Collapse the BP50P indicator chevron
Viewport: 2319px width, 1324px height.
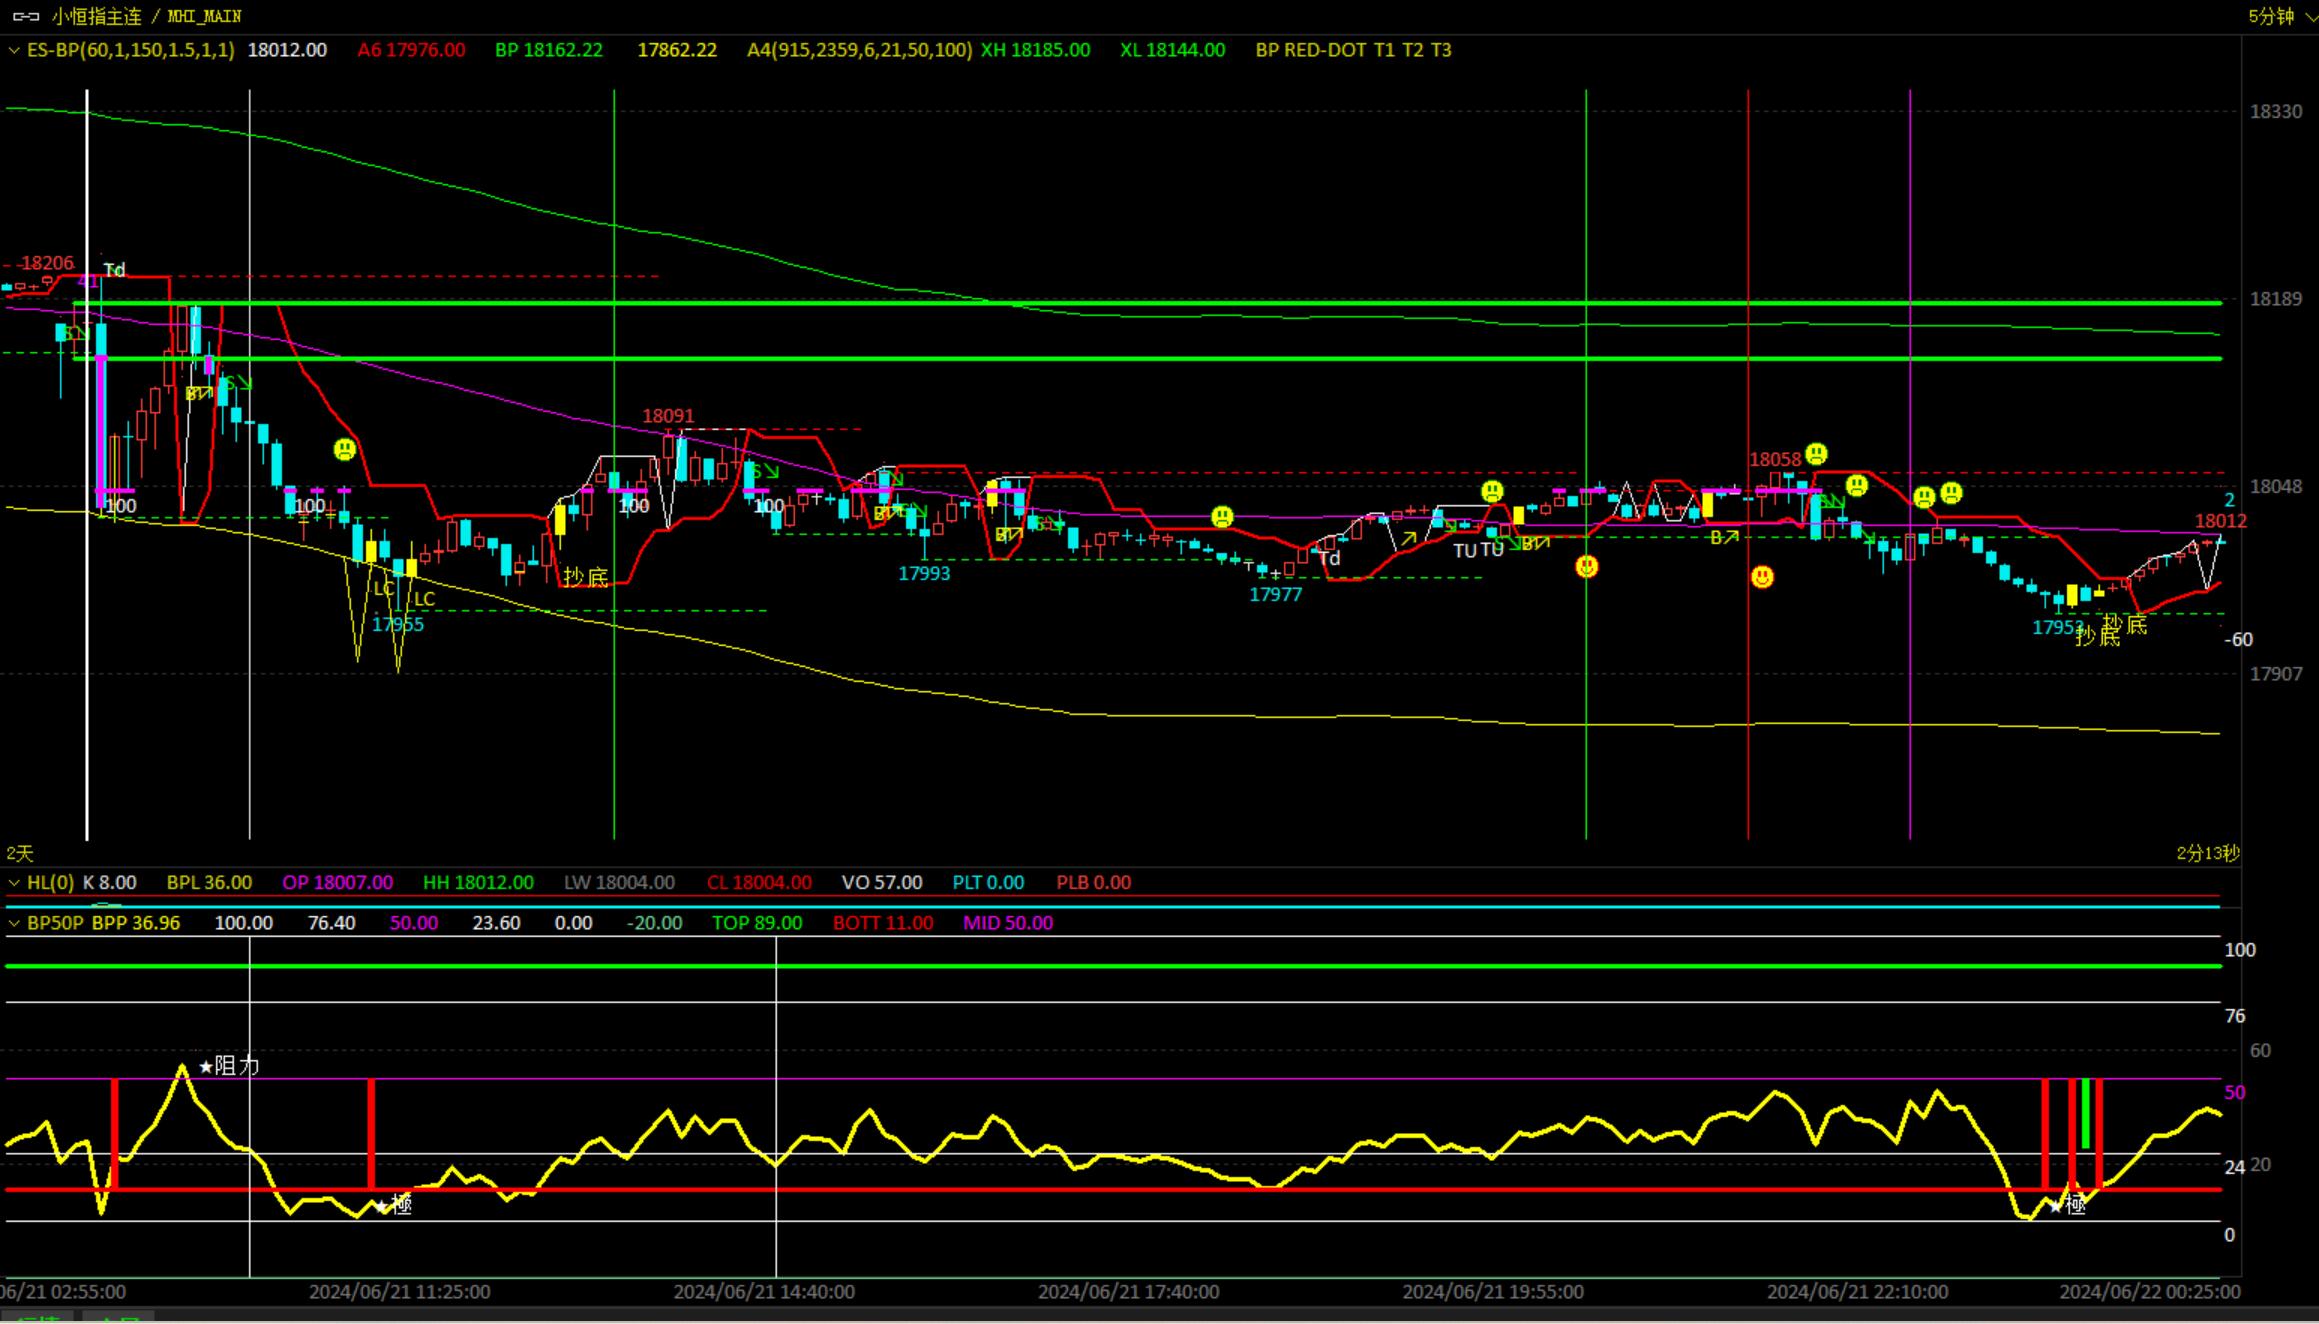coord(14,923)
